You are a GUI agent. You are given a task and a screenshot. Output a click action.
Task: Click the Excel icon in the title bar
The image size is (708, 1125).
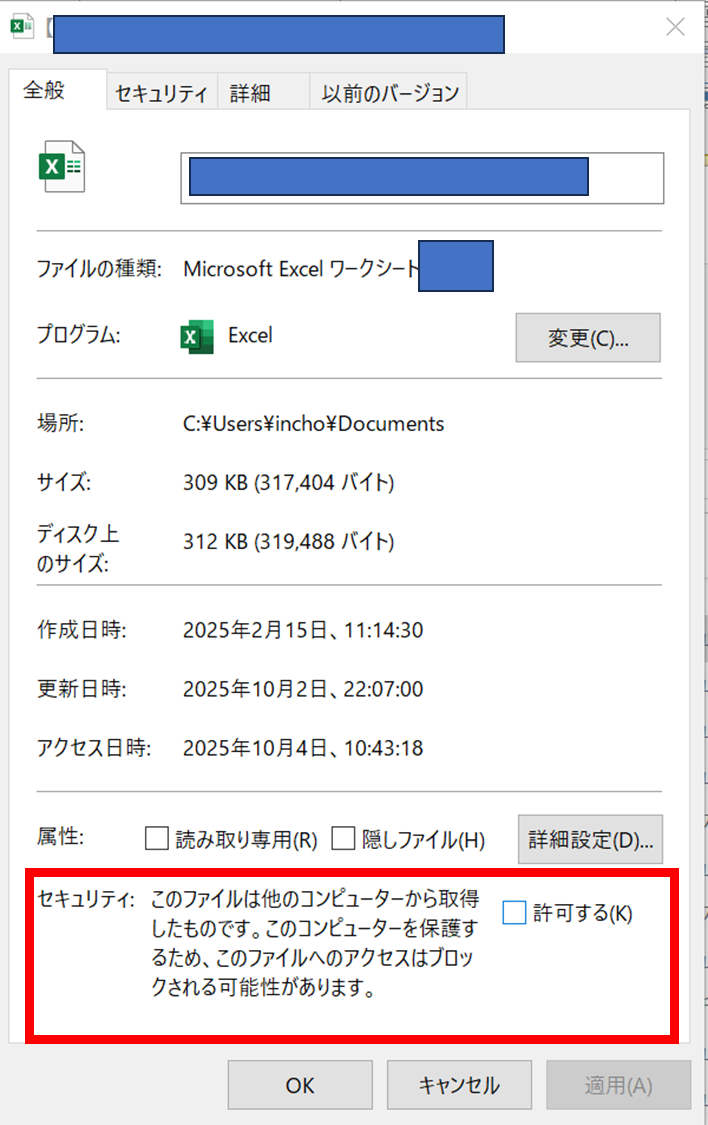coord(21,26)
